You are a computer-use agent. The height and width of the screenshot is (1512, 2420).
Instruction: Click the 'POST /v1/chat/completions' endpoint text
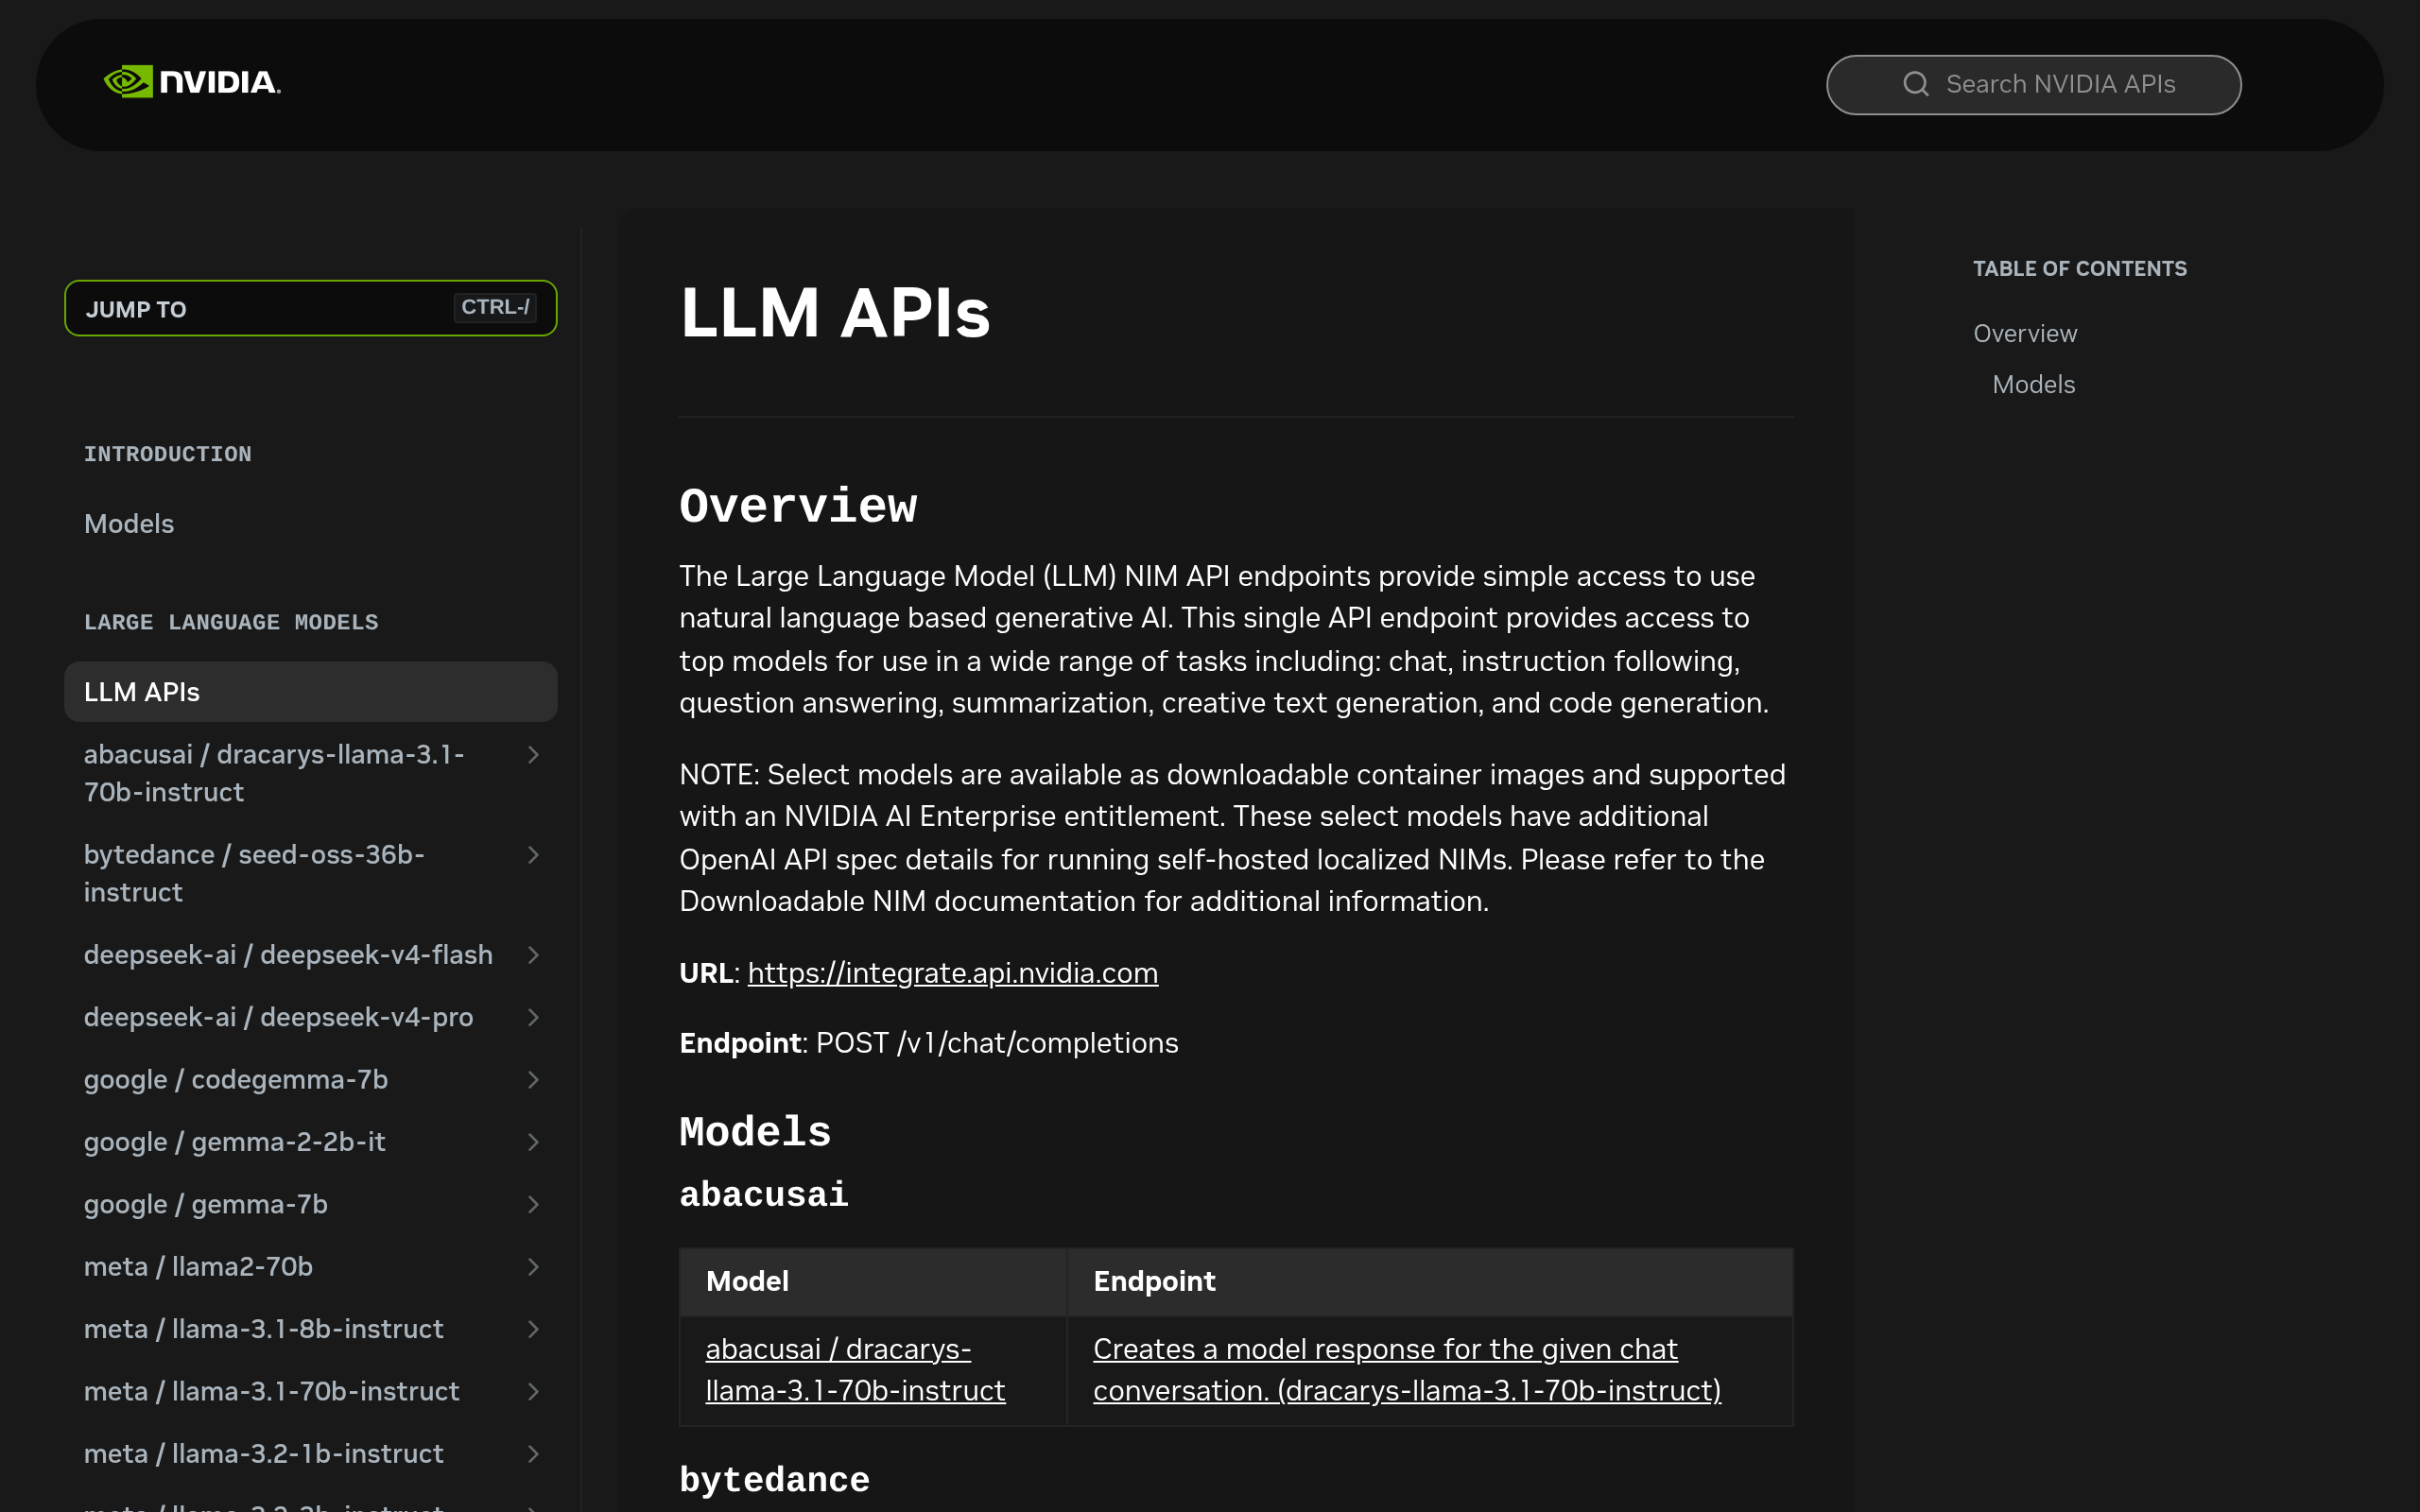[x=997, y=1042]
